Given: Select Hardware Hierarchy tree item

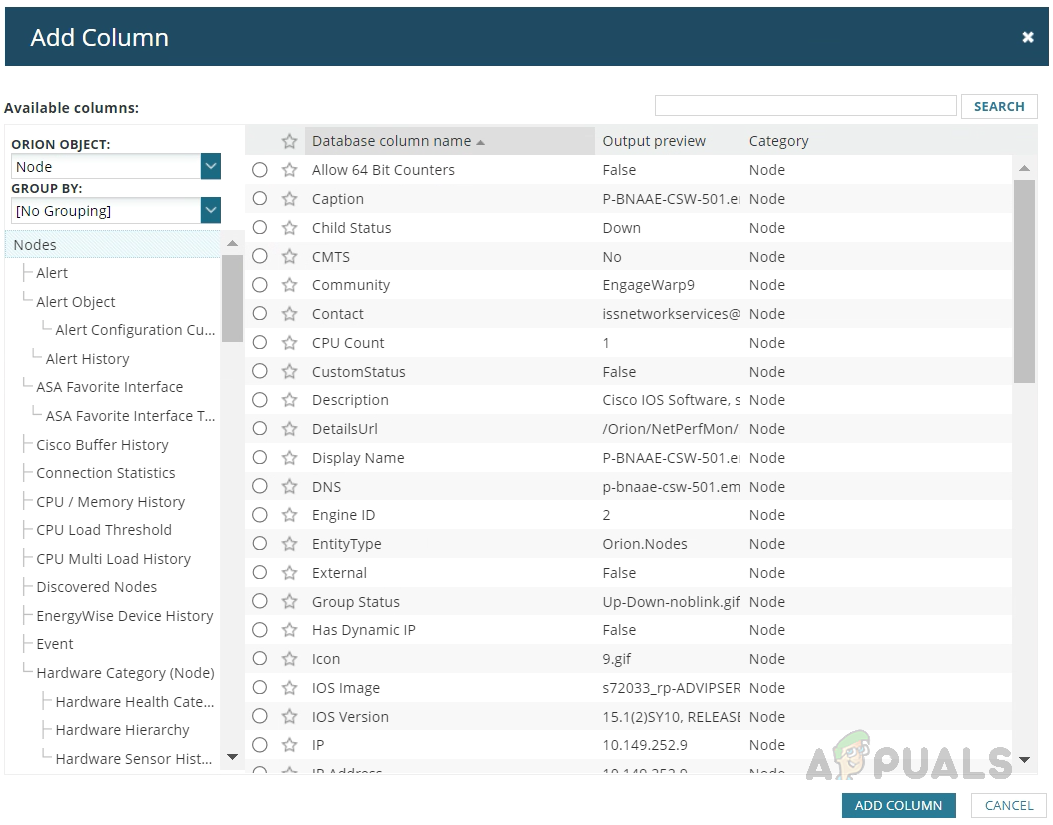Looking at the screenshot, I should coord(122,730).
